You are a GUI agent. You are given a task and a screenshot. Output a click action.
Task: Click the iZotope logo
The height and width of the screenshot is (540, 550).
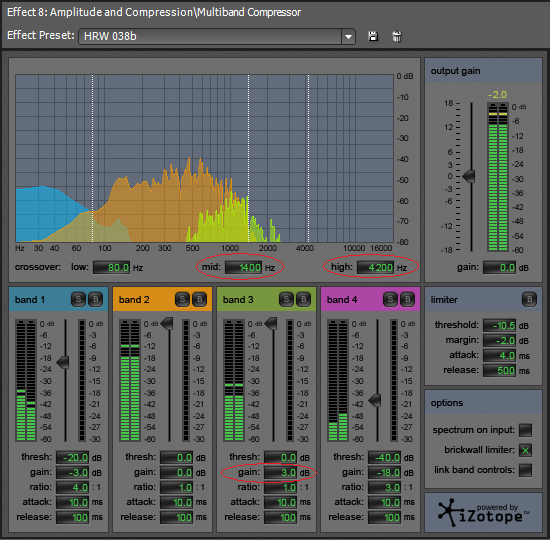click(483, 513)
